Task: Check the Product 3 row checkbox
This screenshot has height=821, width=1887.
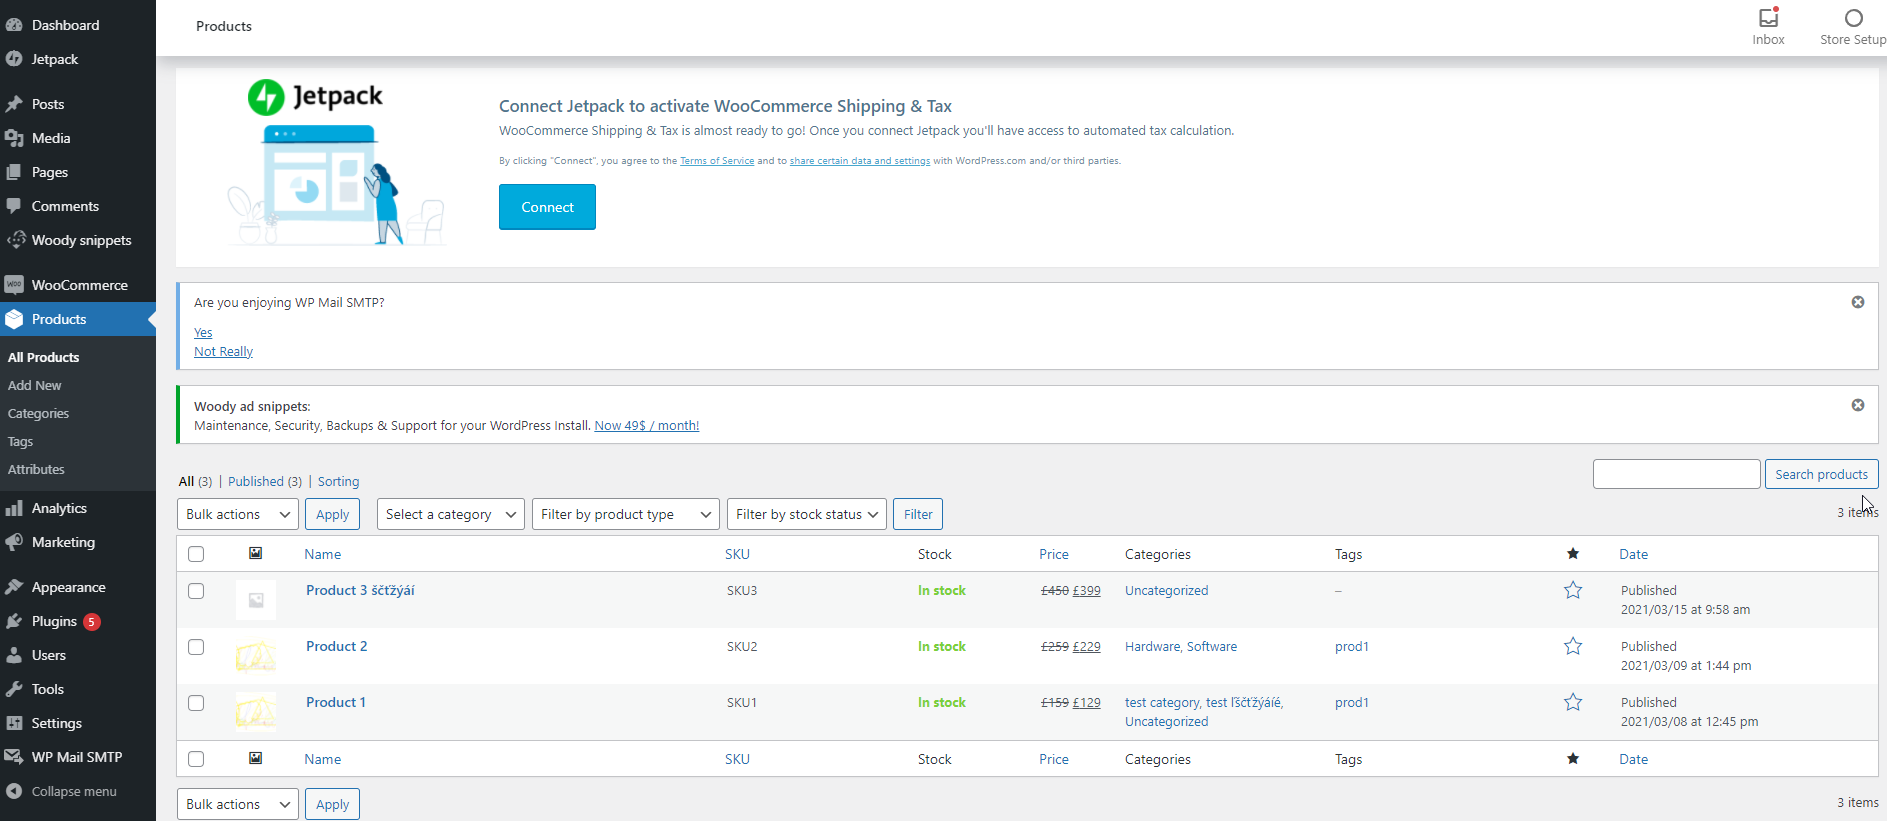Action: point(196,591)
